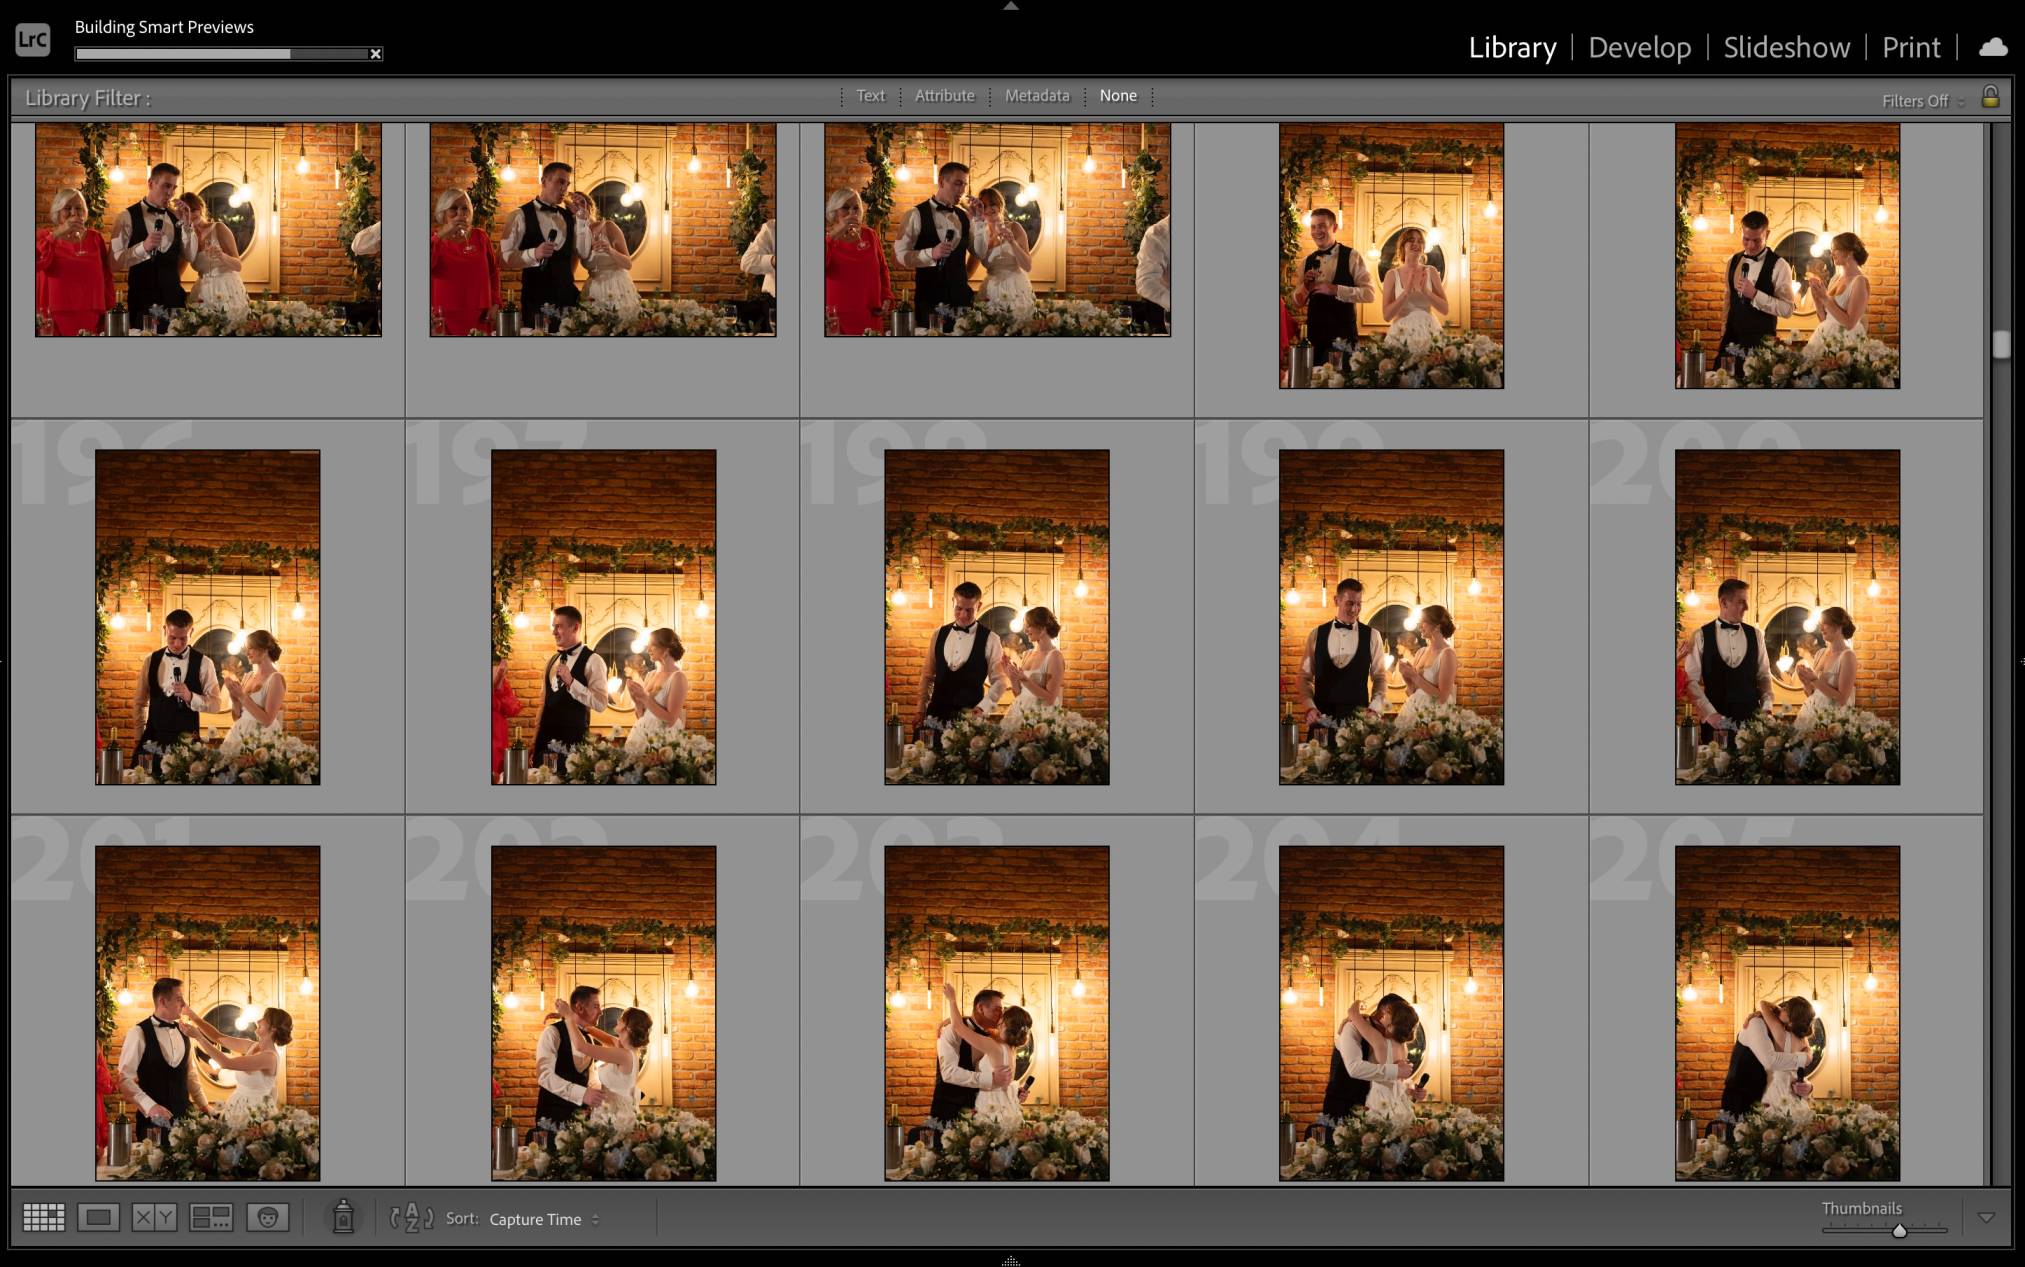The width and height of the screenshot is (2025, 1267).
Task: Click the Metadata filter button
Action: click(1036, 96)
